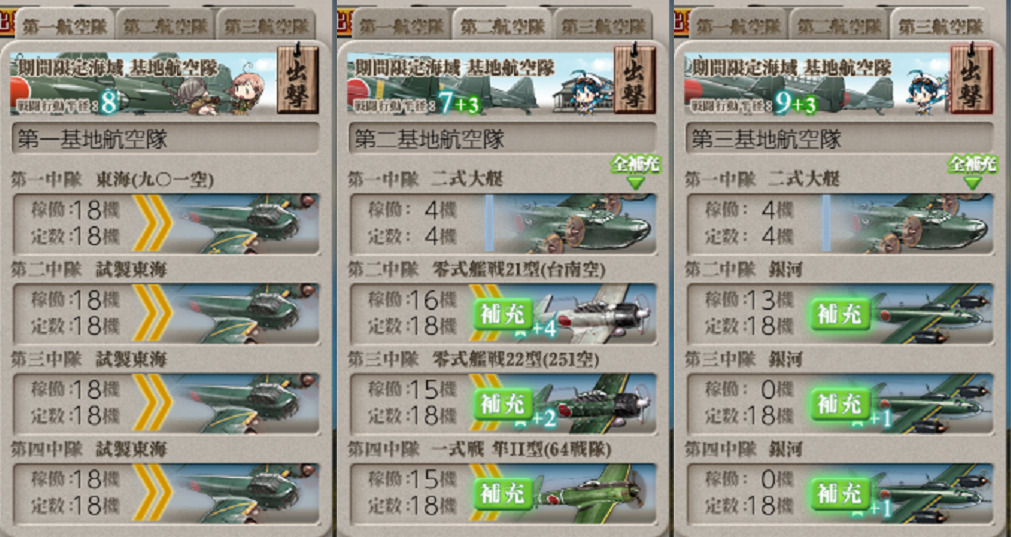Select 二式大艇 in third air base panel
Screen dimensions: 1011x537
click(x=840, y=224)
